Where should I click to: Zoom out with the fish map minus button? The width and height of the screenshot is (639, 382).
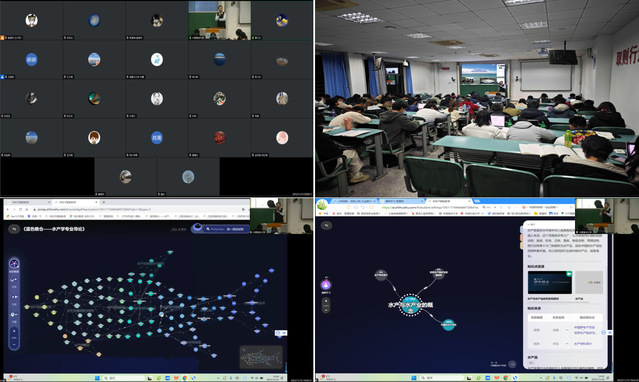pos(14,344)
